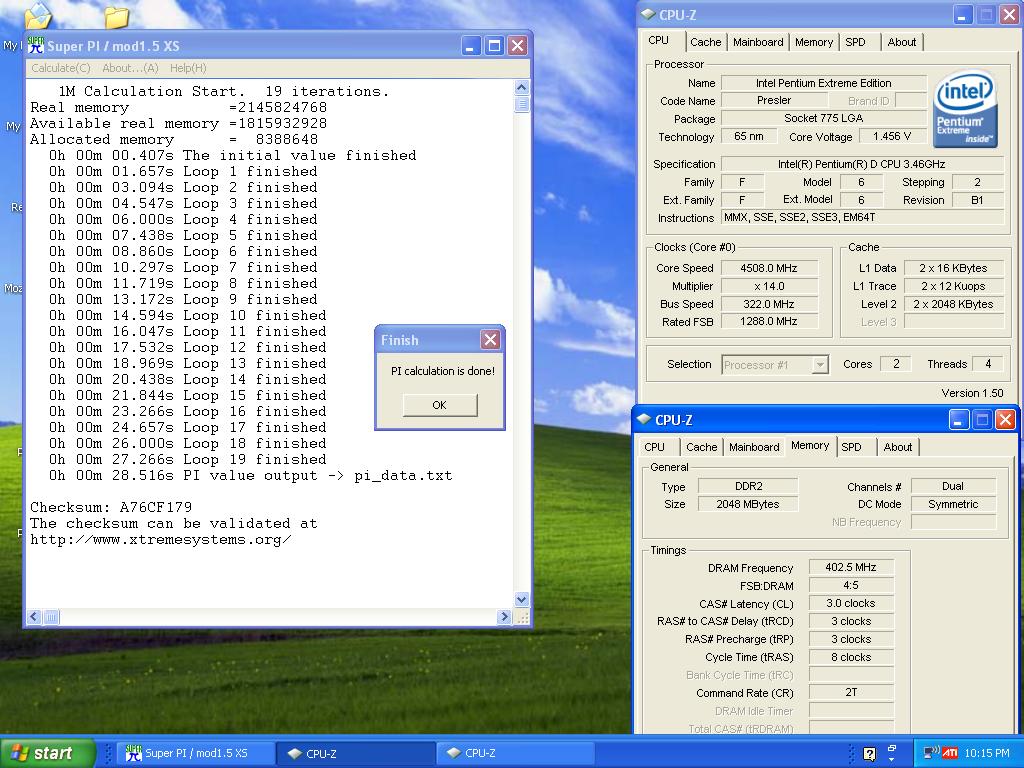Image resolution: width=1024 pixels, height=768 pixels.
Task: Click the Checksum: A76CF179 line
Action: click(111, 507)
